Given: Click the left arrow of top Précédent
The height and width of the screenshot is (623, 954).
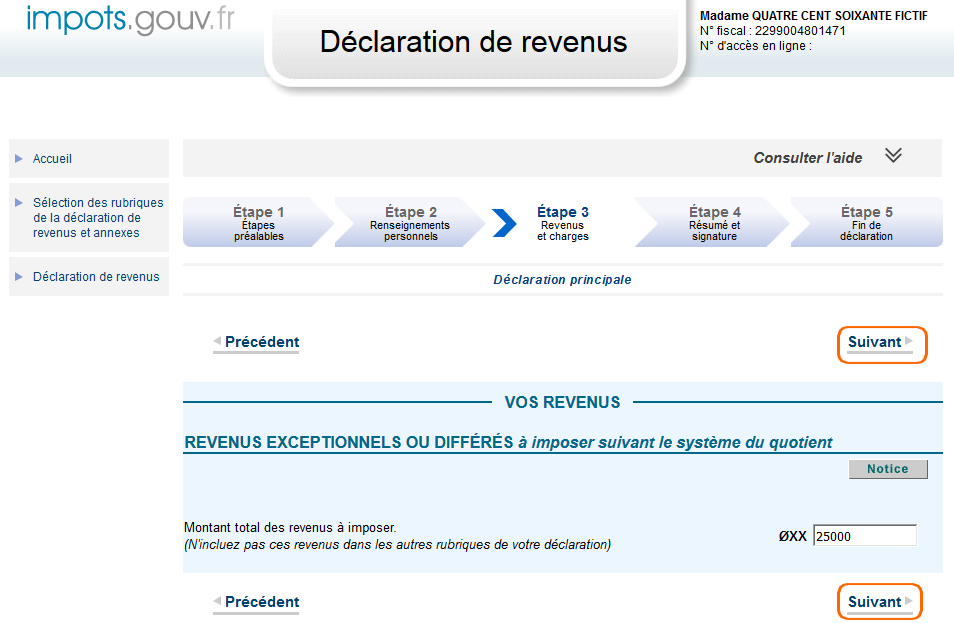Looking at the screenshot, I should (x=217, y=341).
